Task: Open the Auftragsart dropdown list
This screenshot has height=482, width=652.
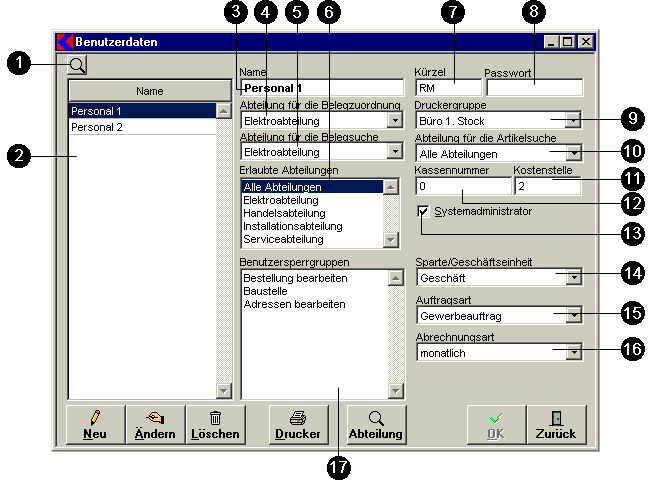Action: click(x=572, y=315)
